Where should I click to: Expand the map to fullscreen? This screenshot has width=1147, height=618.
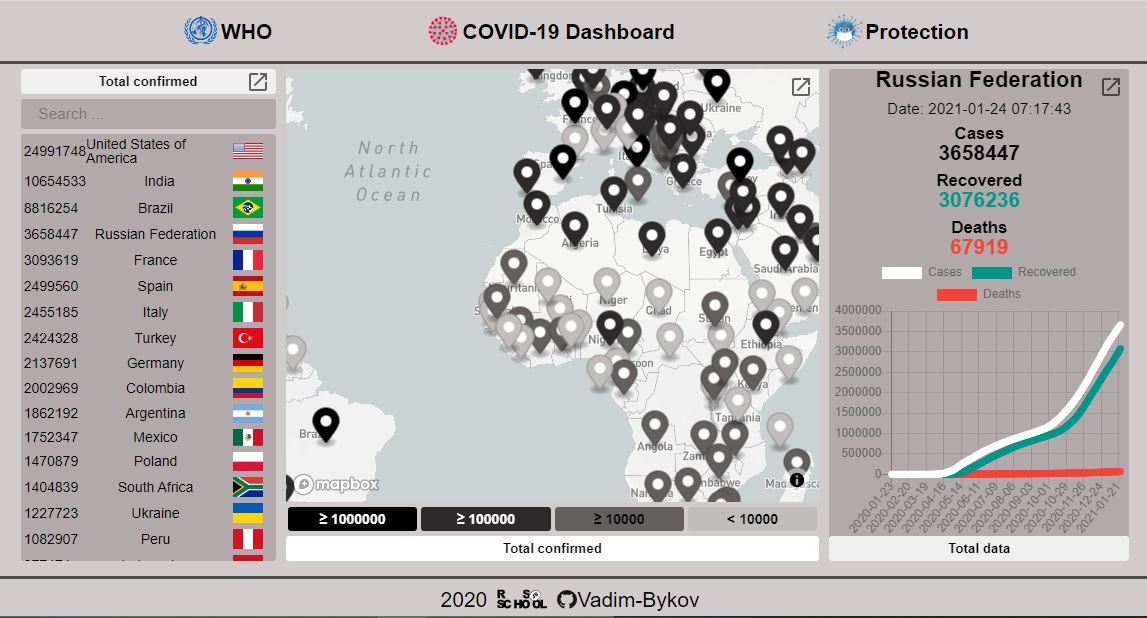click(800, 87)
